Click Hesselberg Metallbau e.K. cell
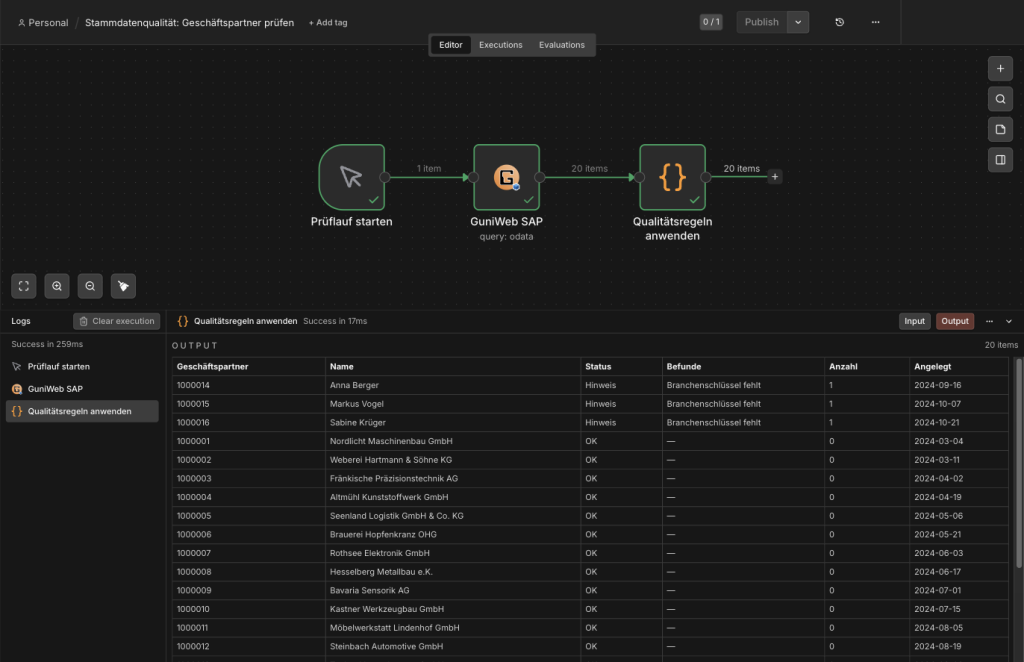 (453, 572)
